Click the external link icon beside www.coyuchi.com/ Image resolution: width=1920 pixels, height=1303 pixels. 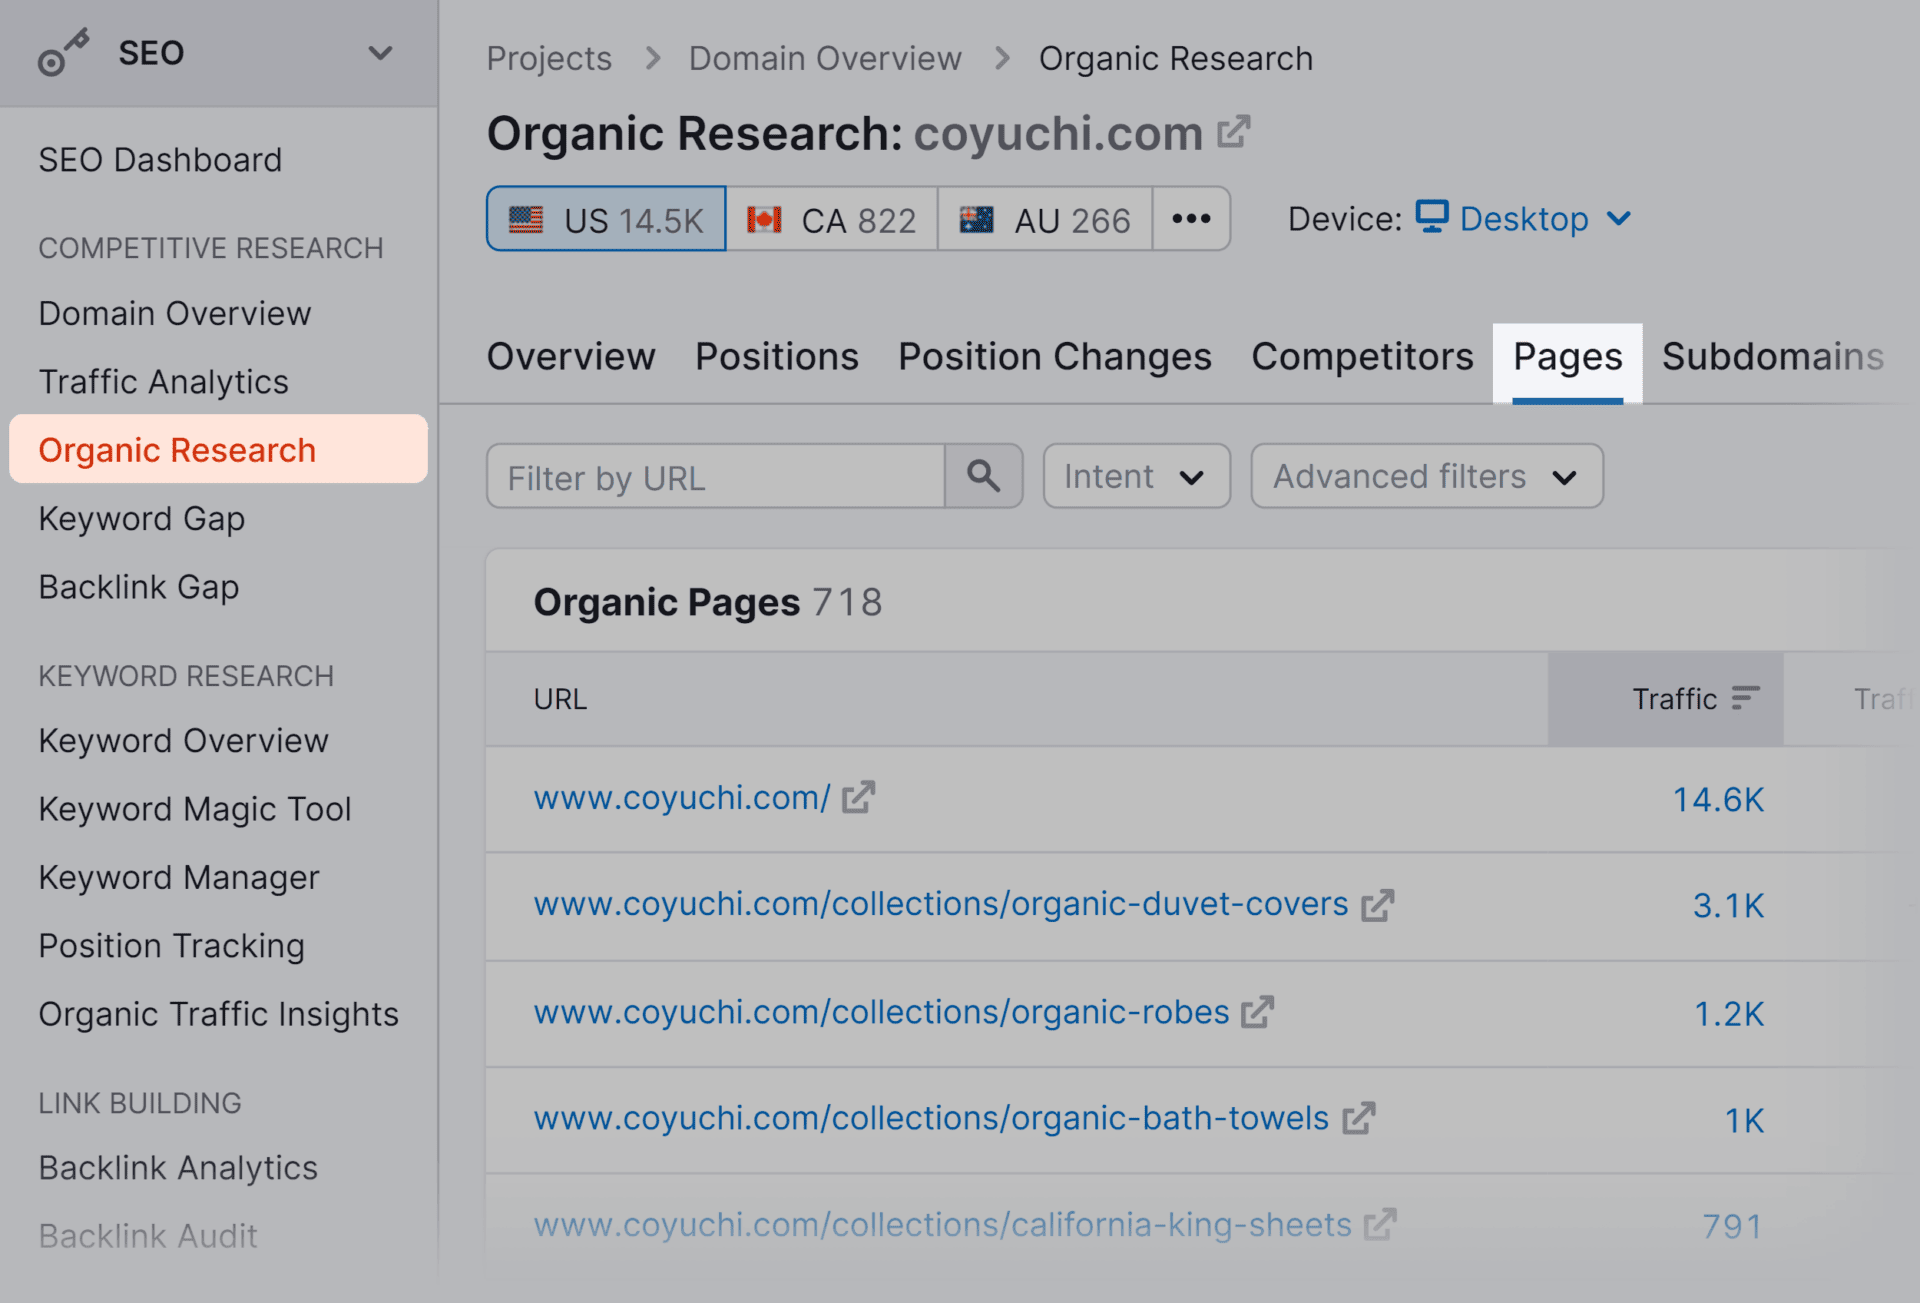(x=858, y=797)
